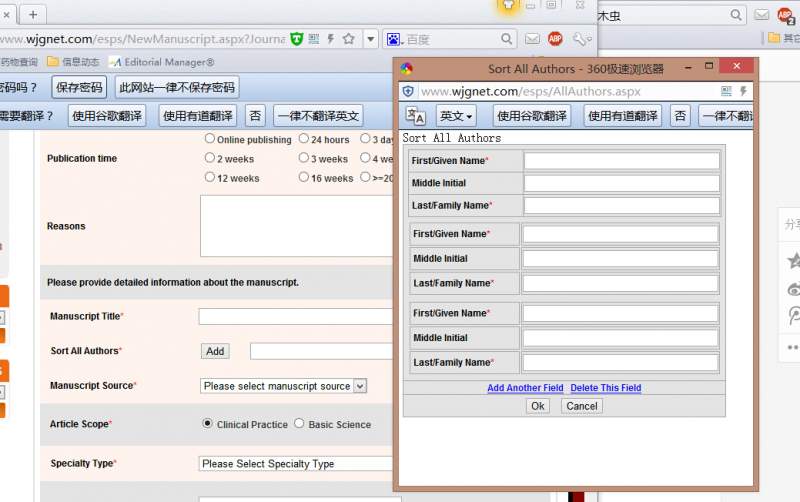Image resolution: width=800 pixels, height=502 pixels.
Task: Click mail envelope icon in background right window
Action: click(762, 15)
